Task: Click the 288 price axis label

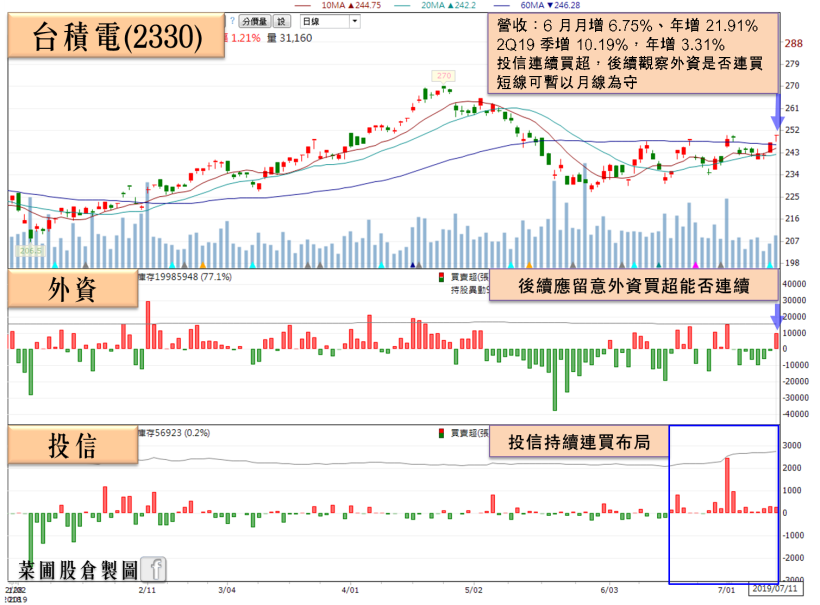Action: [793, 43]
